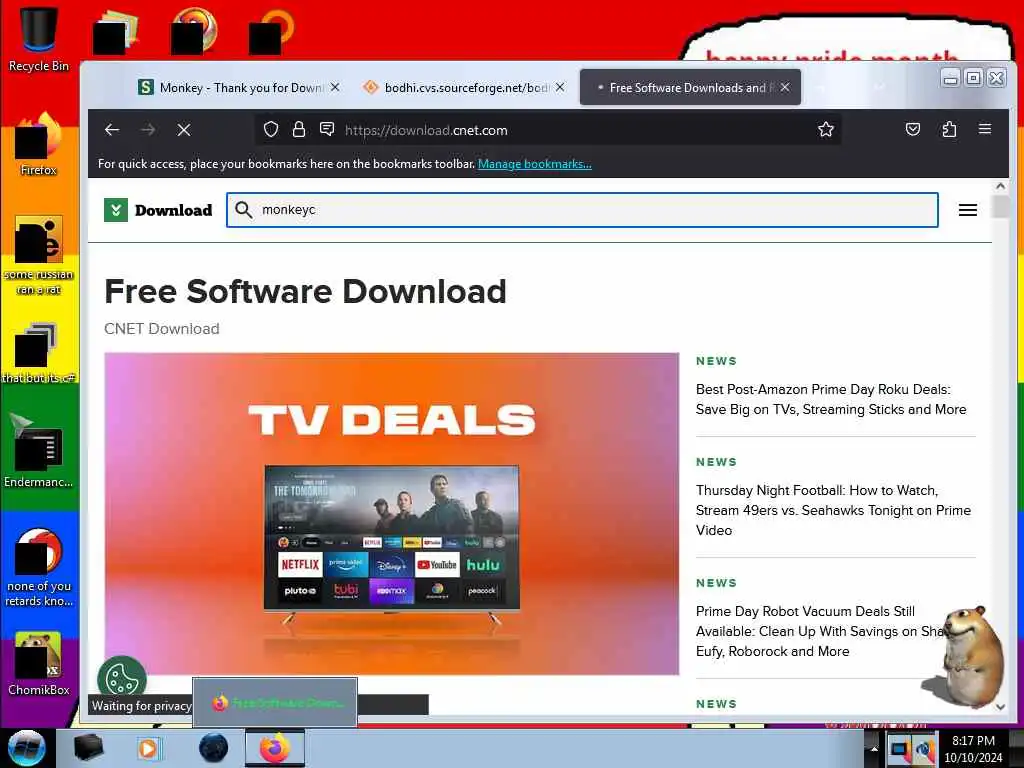
Task: Open the folder desktop icon beside Recycle Bin
Action: point(115,31)
